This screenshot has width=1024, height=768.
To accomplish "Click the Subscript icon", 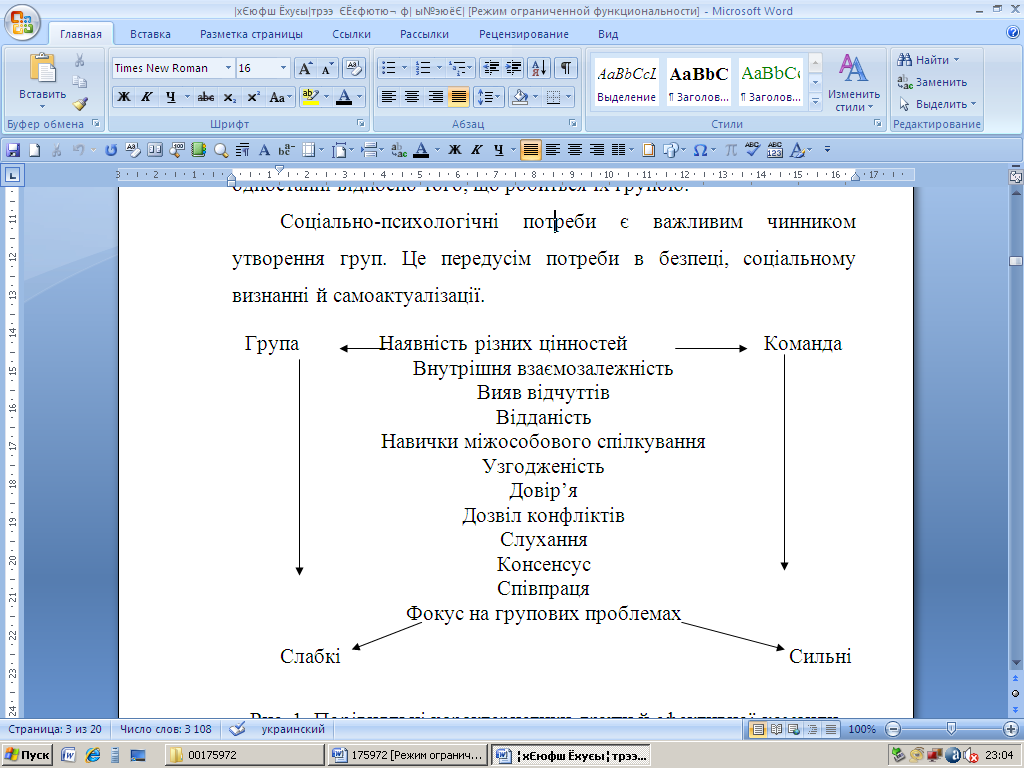I will [230, 97].
